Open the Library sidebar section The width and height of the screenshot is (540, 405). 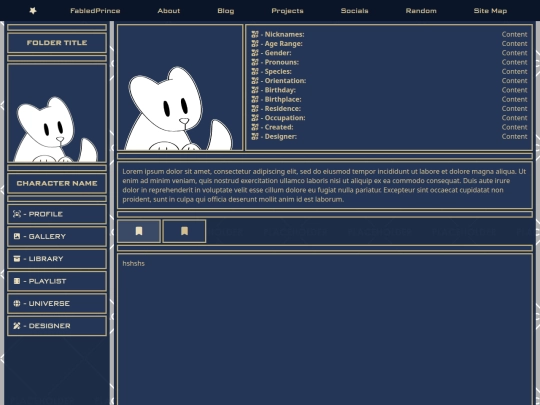(57, 259)
